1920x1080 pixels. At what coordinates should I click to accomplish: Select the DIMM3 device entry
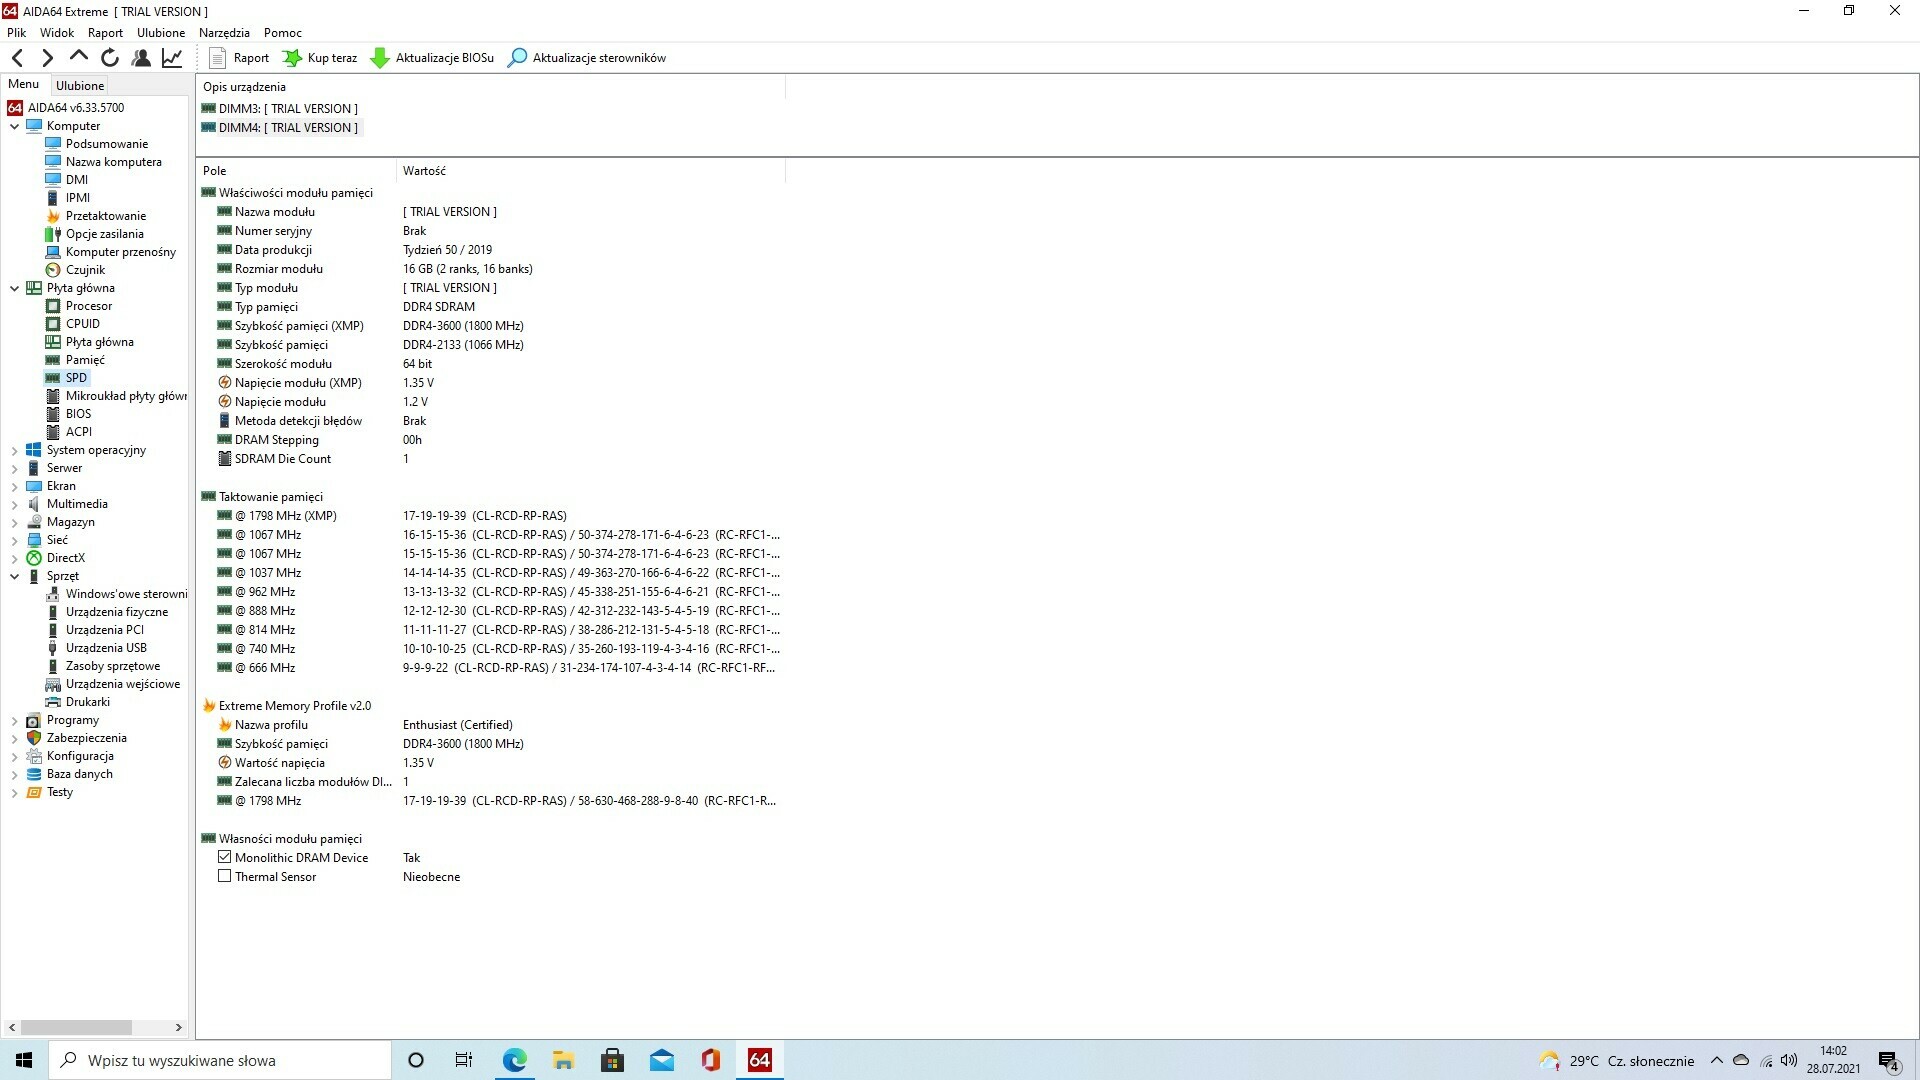pyautogui.click(x=280, y=109)
